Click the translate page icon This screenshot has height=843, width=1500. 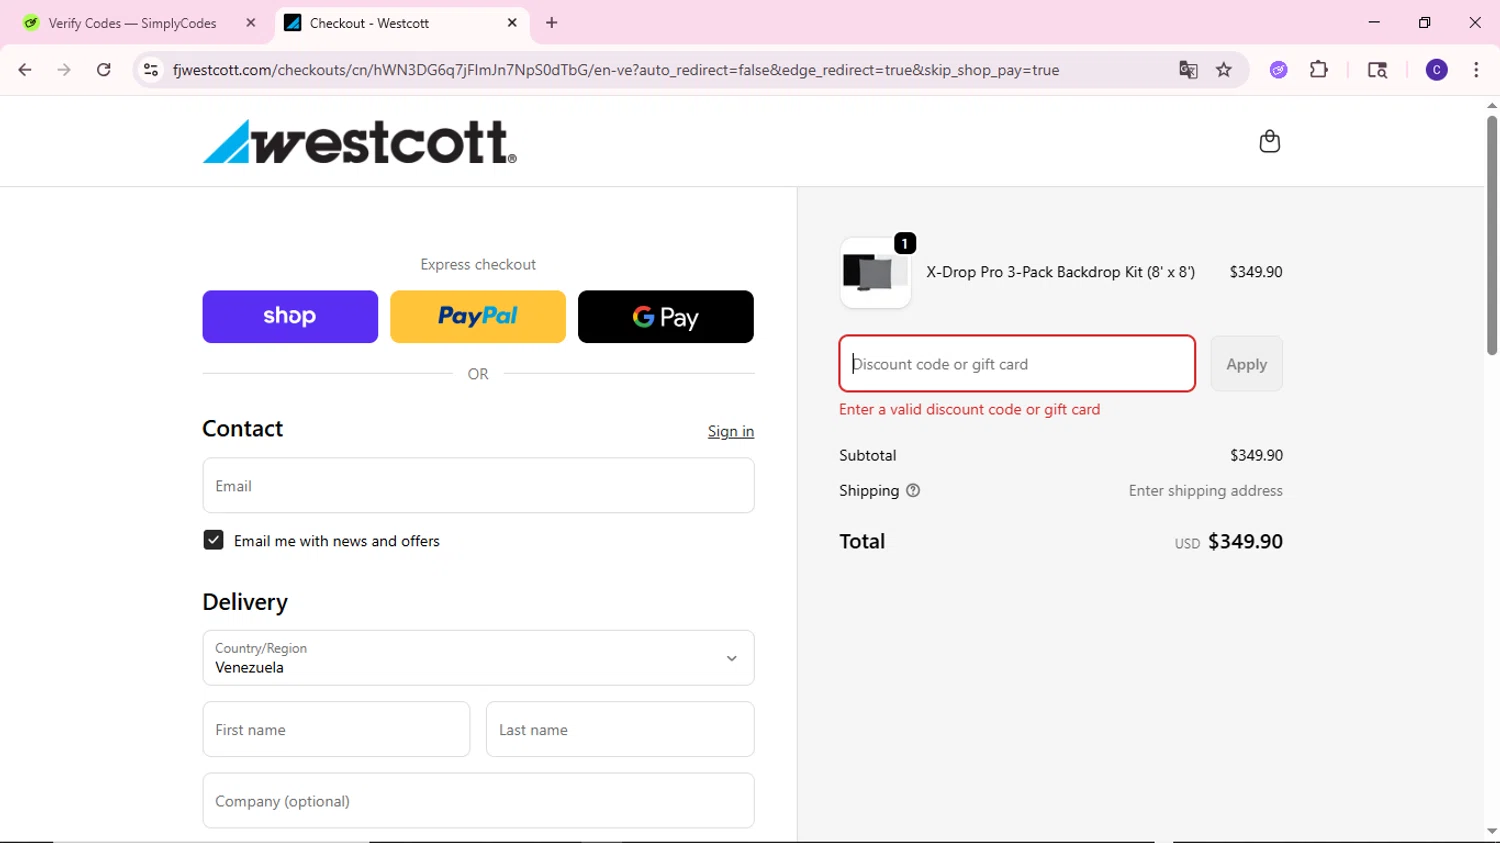(x=1188, y=70)
